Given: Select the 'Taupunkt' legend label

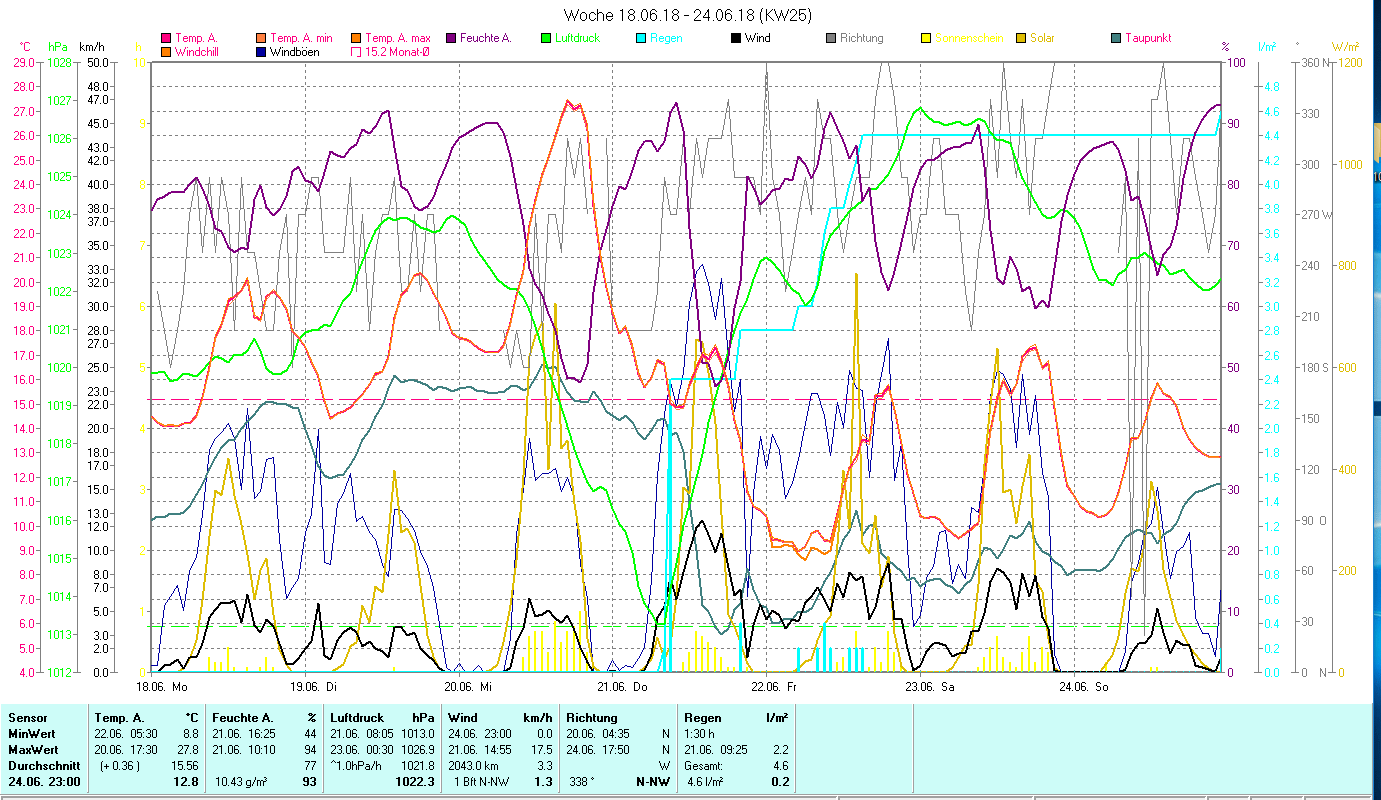Looking at the screenshot, I should (1148, 38).
